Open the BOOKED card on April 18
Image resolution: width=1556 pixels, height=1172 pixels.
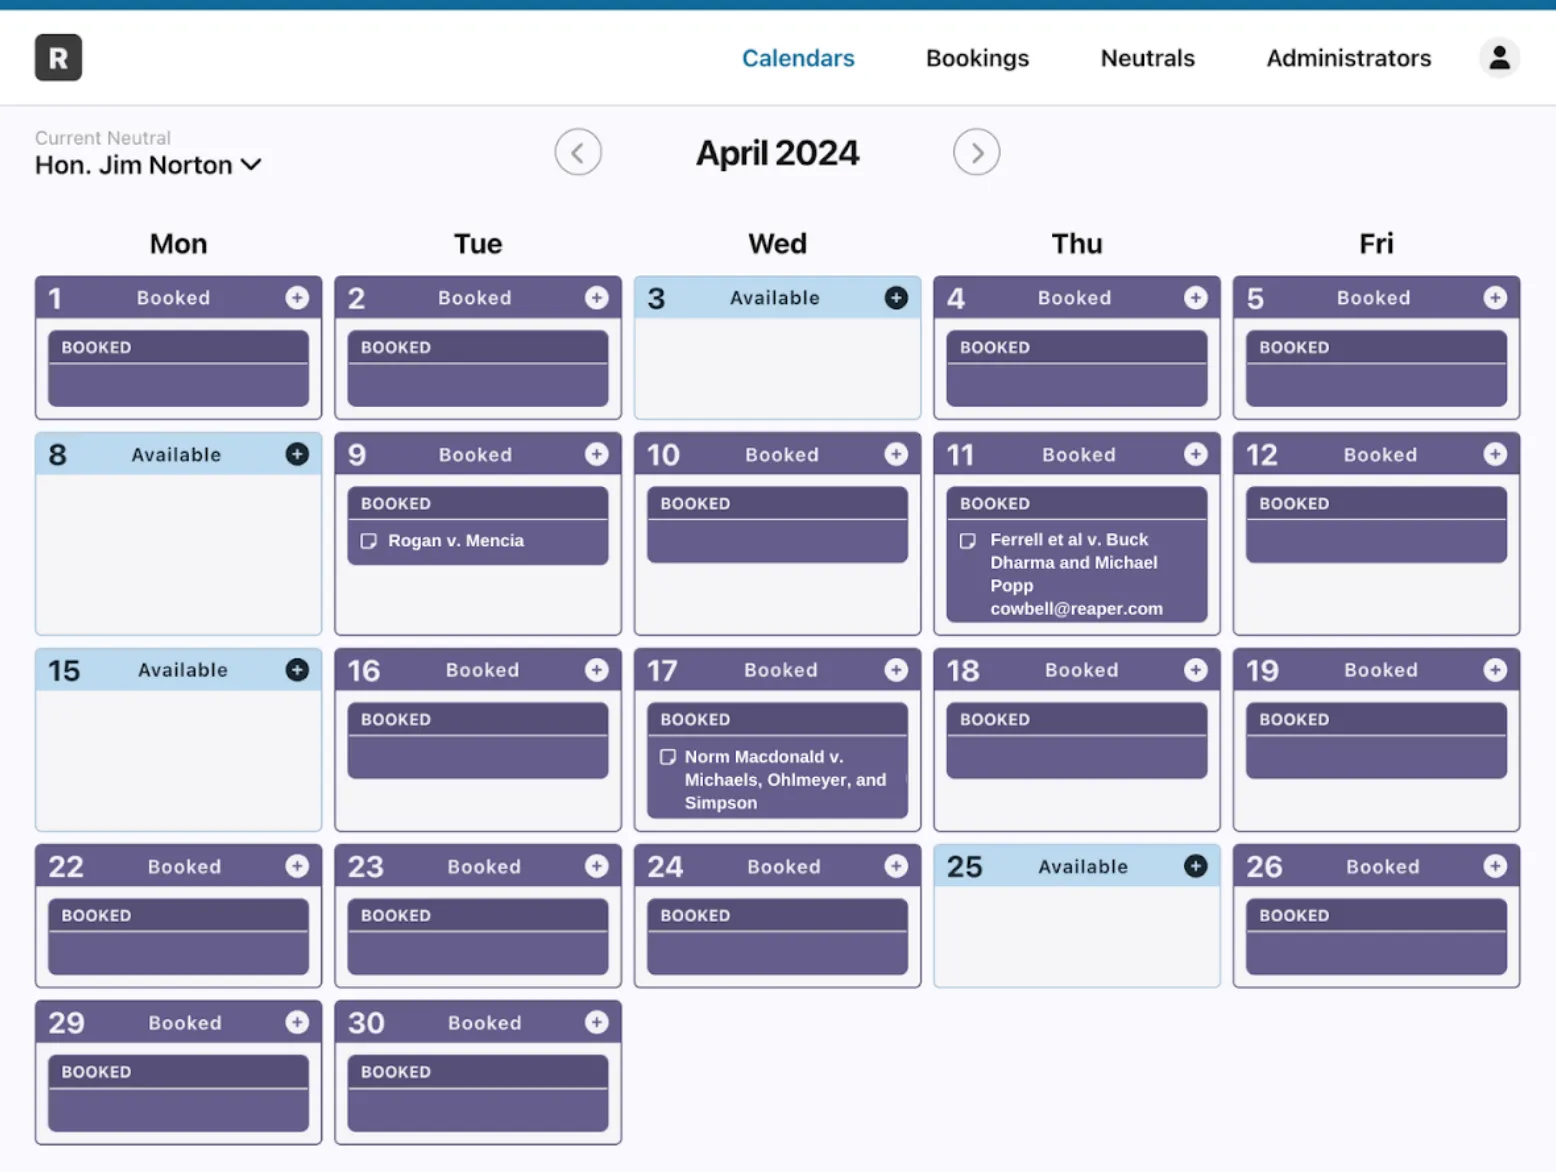(1076, 741)
